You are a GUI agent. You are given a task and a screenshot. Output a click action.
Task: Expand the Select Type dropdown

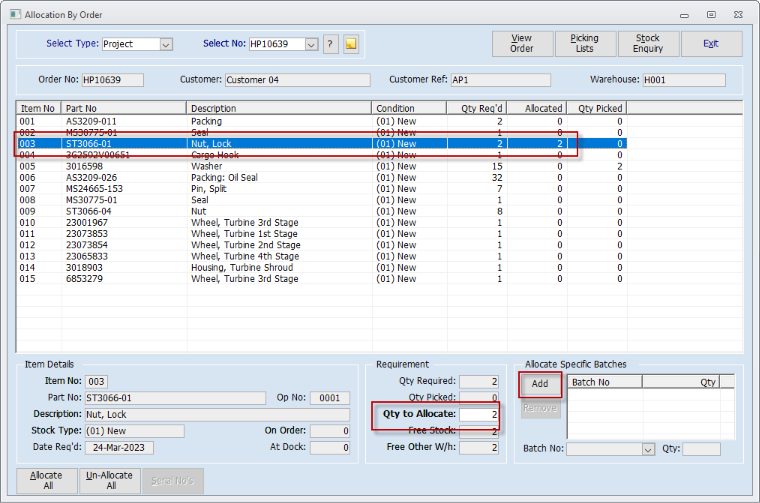[x=166, y=44]
